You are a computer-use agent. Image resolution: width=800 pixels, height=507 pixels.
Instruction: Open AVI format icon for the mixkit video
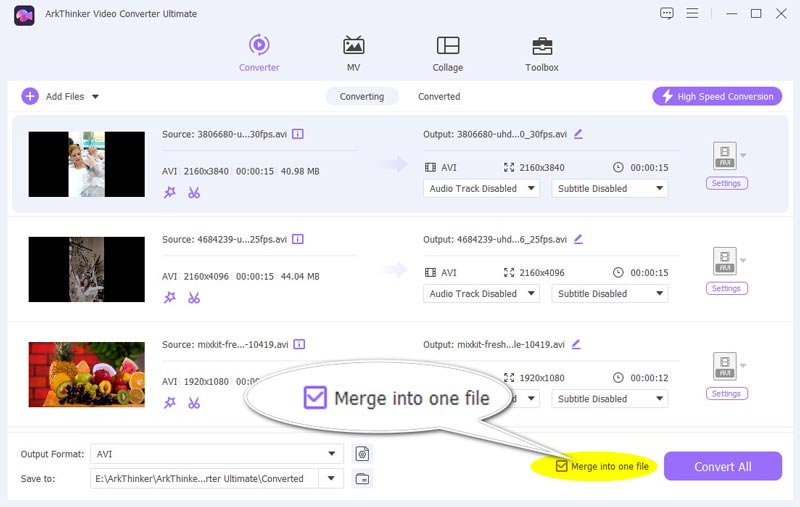(724, 366)
